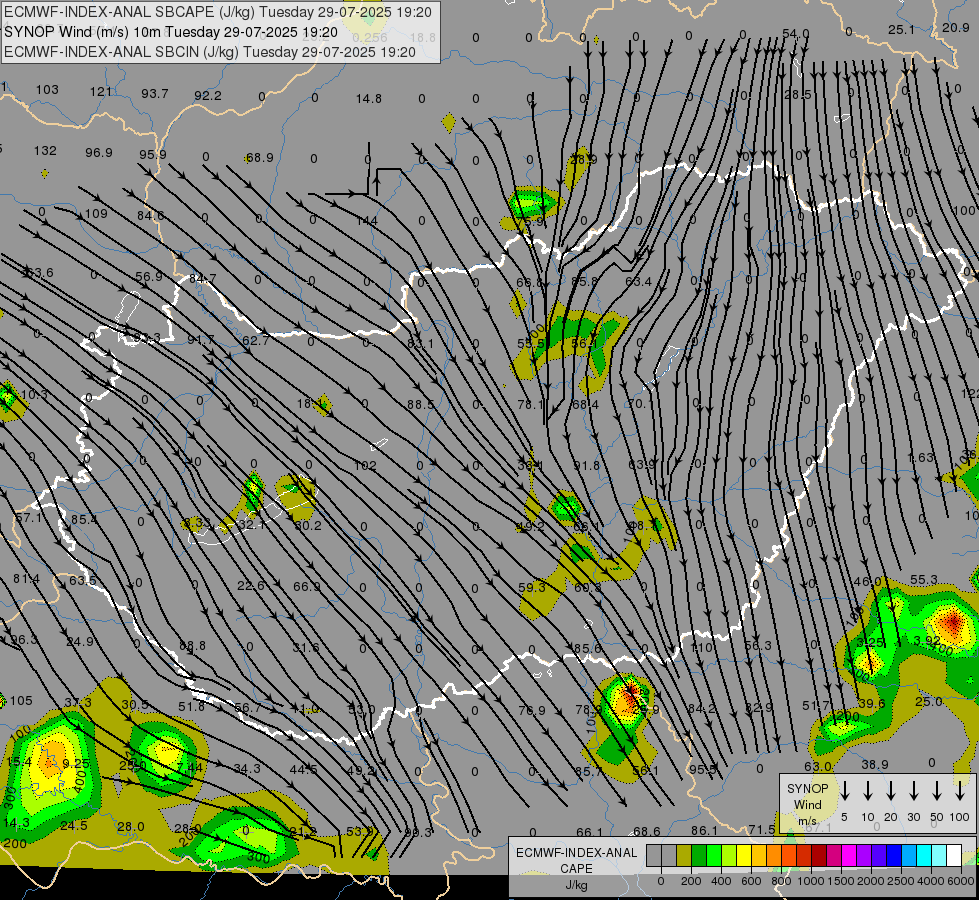Image resolution: width=979 pixels, height=900 pixels.
Task: Click the SBCIN title line at top
Action: pos(210,52)
